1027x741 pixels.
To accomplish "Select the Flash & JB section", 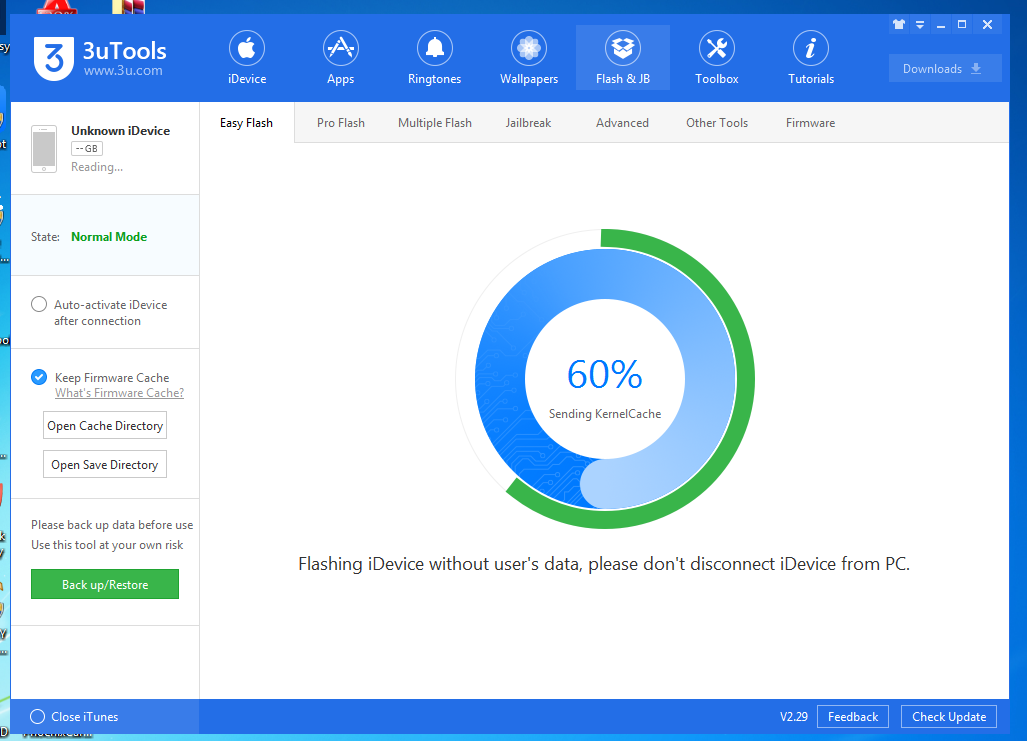I will pyautogui.click(x=623, y=58).
